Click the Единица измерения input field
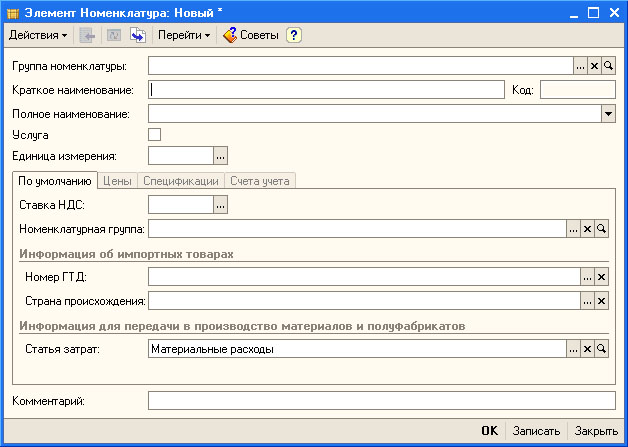This screenshot has width=628, height=447. [x=181, y=156]
